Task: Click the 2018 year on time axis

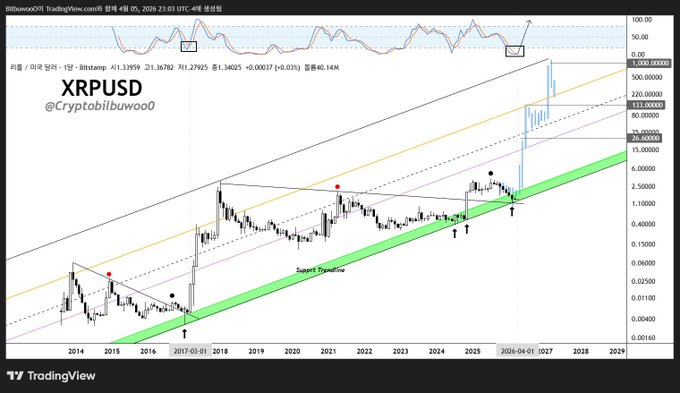Action: pos(220,351)
